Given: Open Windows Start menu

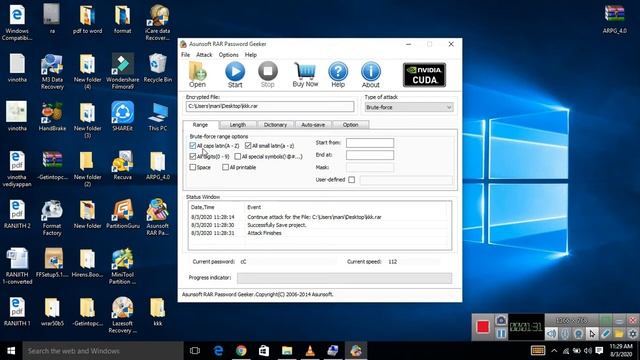Looking at the screenshot, I should click(x=11, y=351).
